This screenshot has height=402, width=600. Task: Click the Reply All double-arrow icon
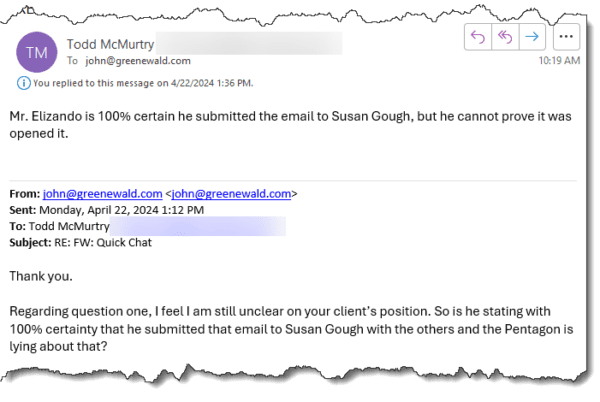pyautogui.click(x=505, y=37)
